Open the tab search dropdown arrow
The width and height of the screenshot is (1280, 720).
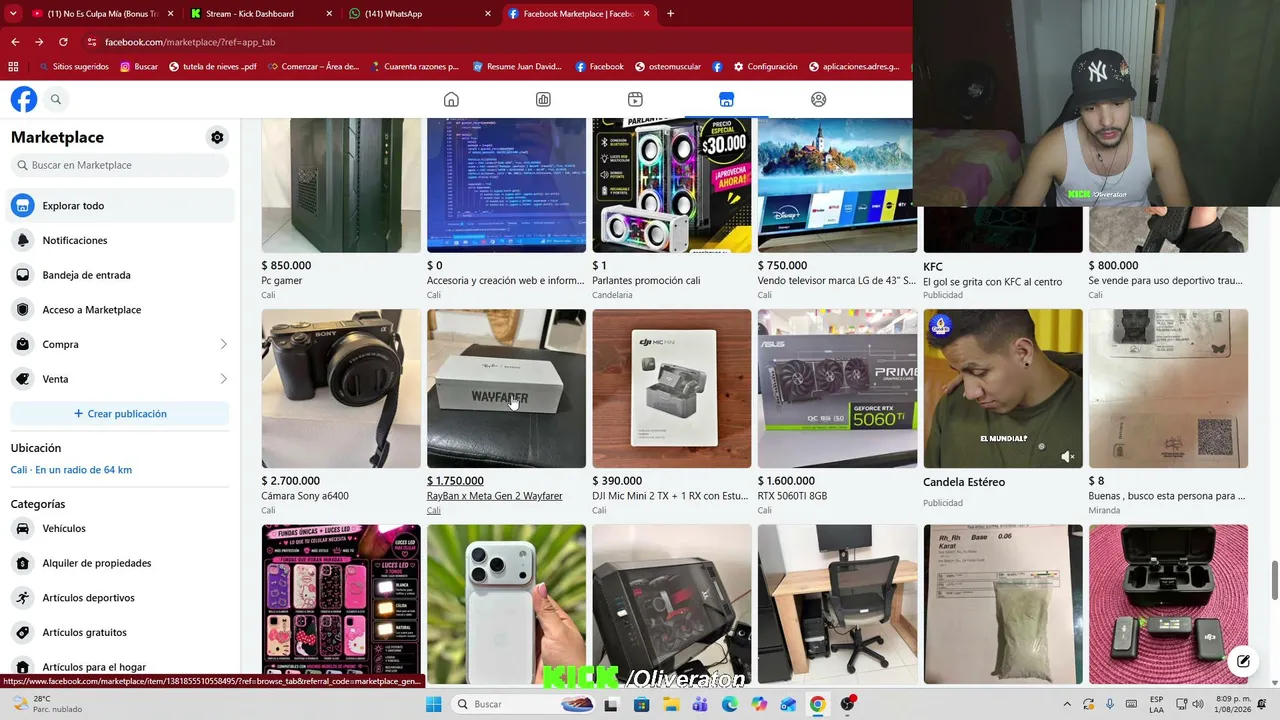pos(12,14)
